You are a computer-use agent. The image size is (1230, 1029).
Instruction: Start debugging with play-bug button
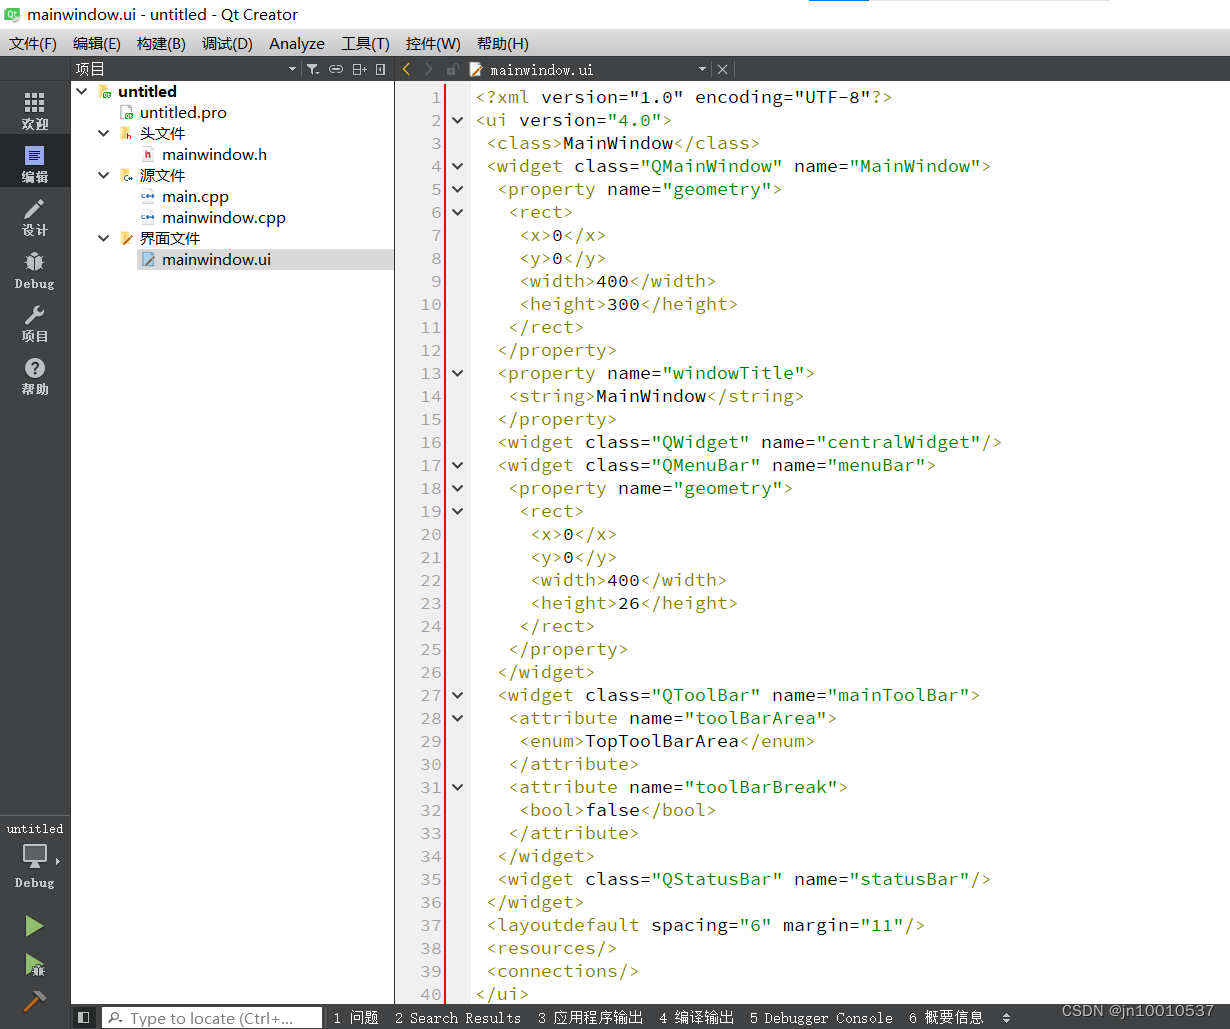click(x=35, y=965)
